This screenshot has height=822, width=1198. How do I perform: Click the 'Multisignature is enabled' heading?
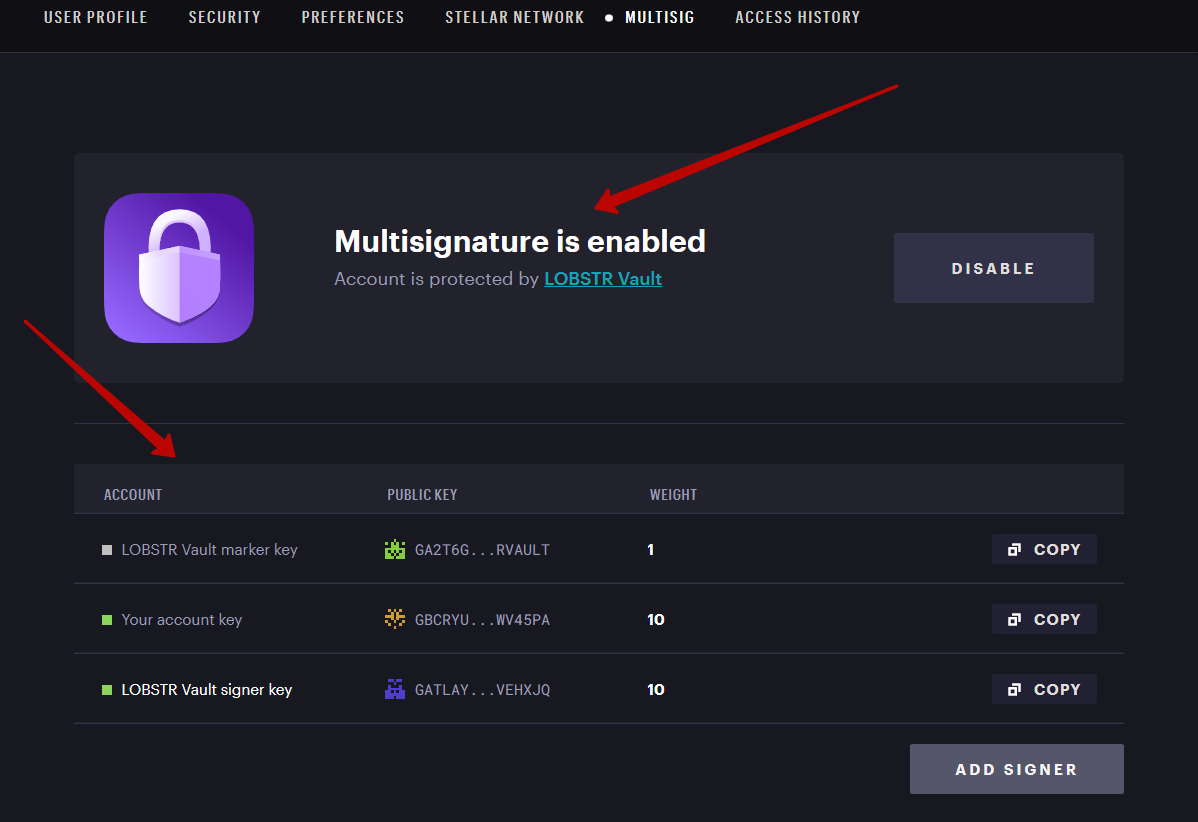pyautogui.click(x=520, y=241)
